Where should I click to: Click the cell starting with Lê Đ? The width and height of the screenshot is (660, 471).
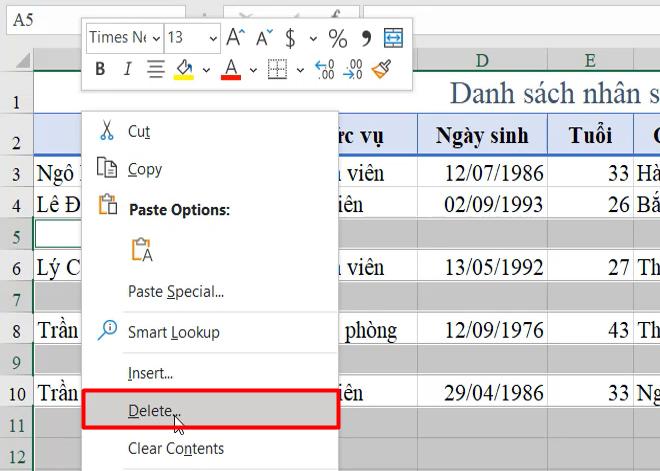[58, 203]
